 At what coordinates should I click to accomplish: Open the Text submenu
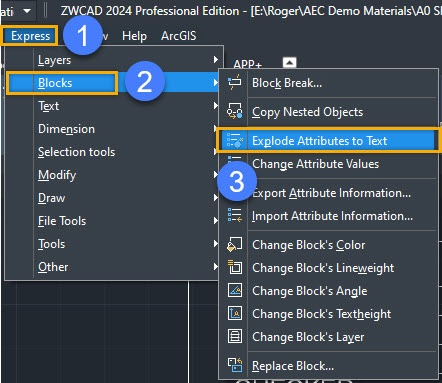[114, 106]
